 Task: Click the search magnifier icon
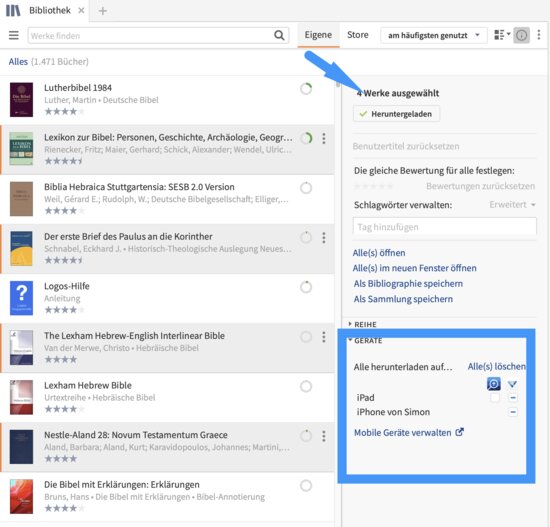(279, 35)
